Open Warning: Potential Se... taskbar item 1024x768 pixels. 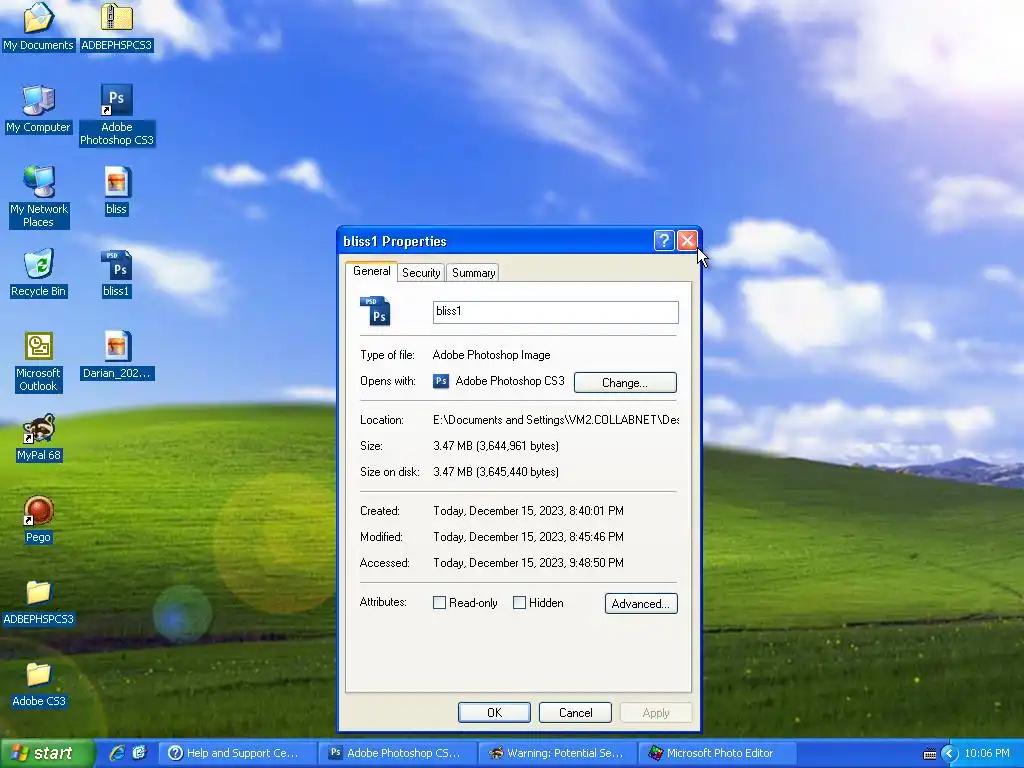pyautogui.click(x=558, y=753)
